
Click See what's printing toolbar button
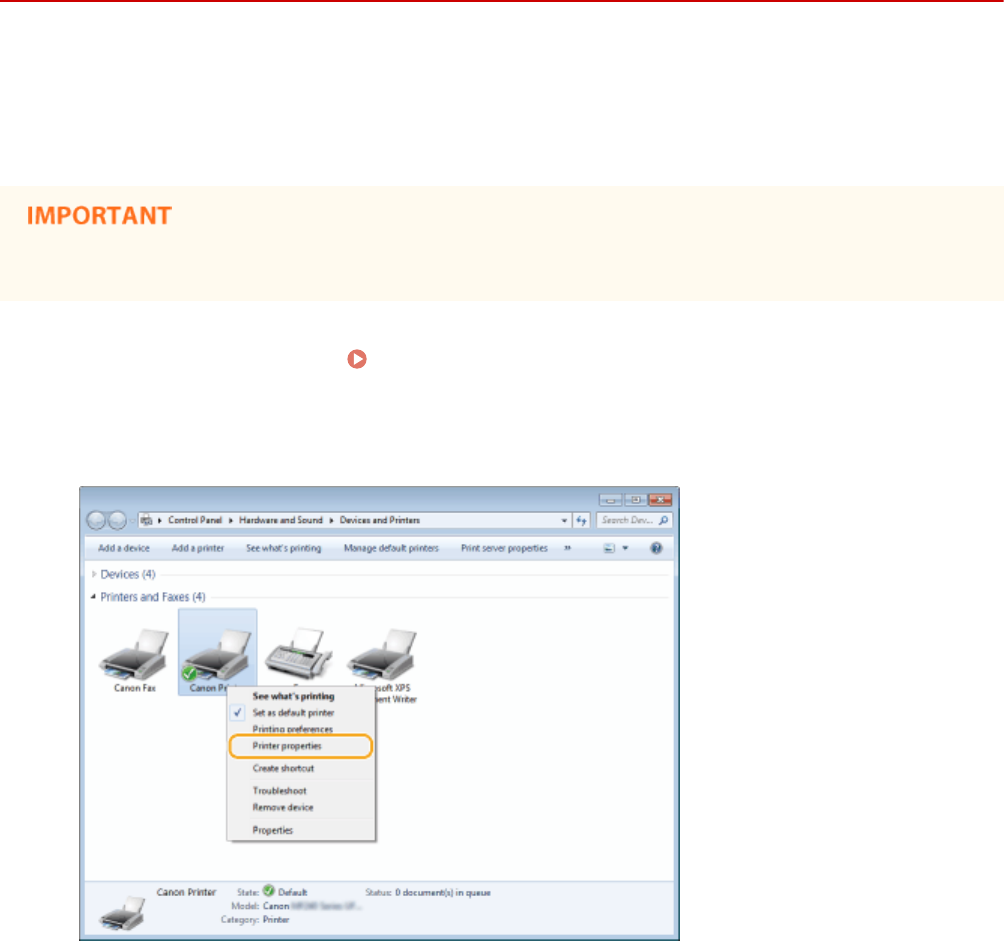284,548
